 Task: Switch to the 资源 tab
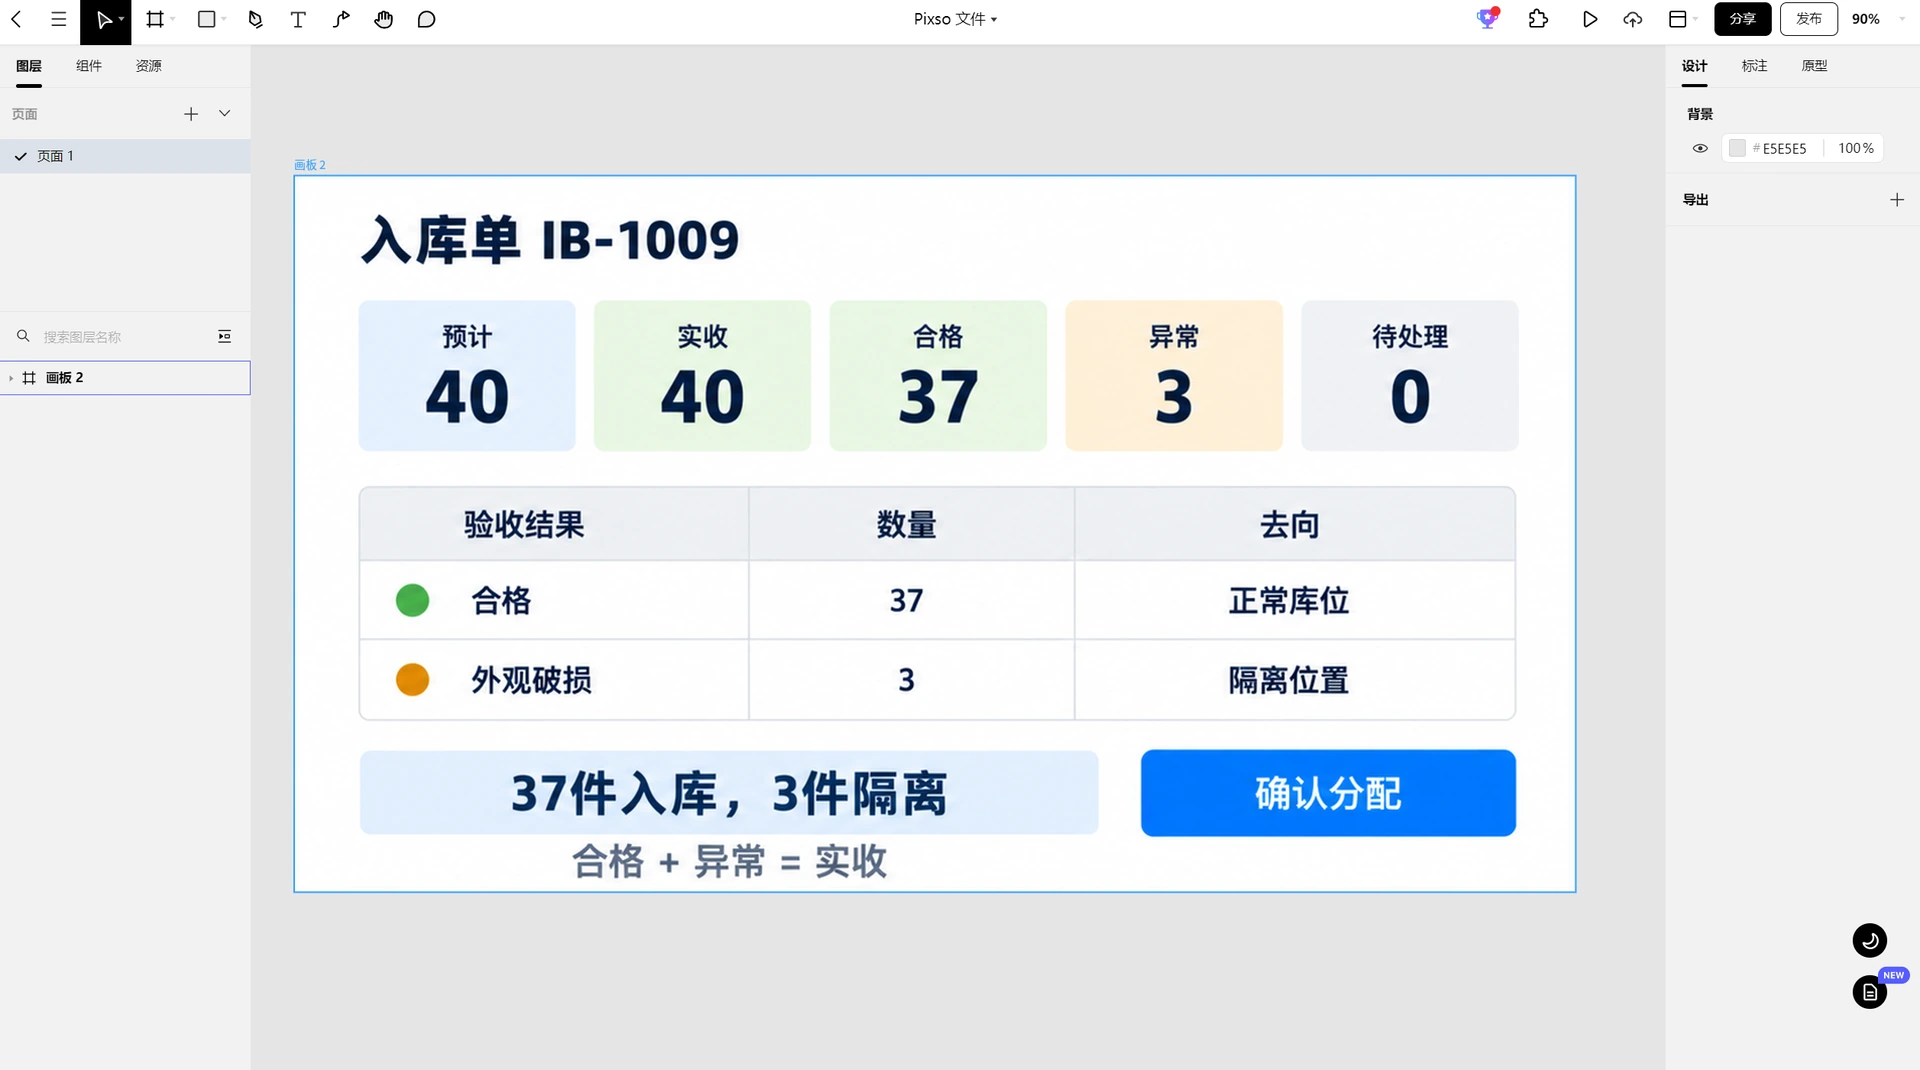click(x=149, y=66)
